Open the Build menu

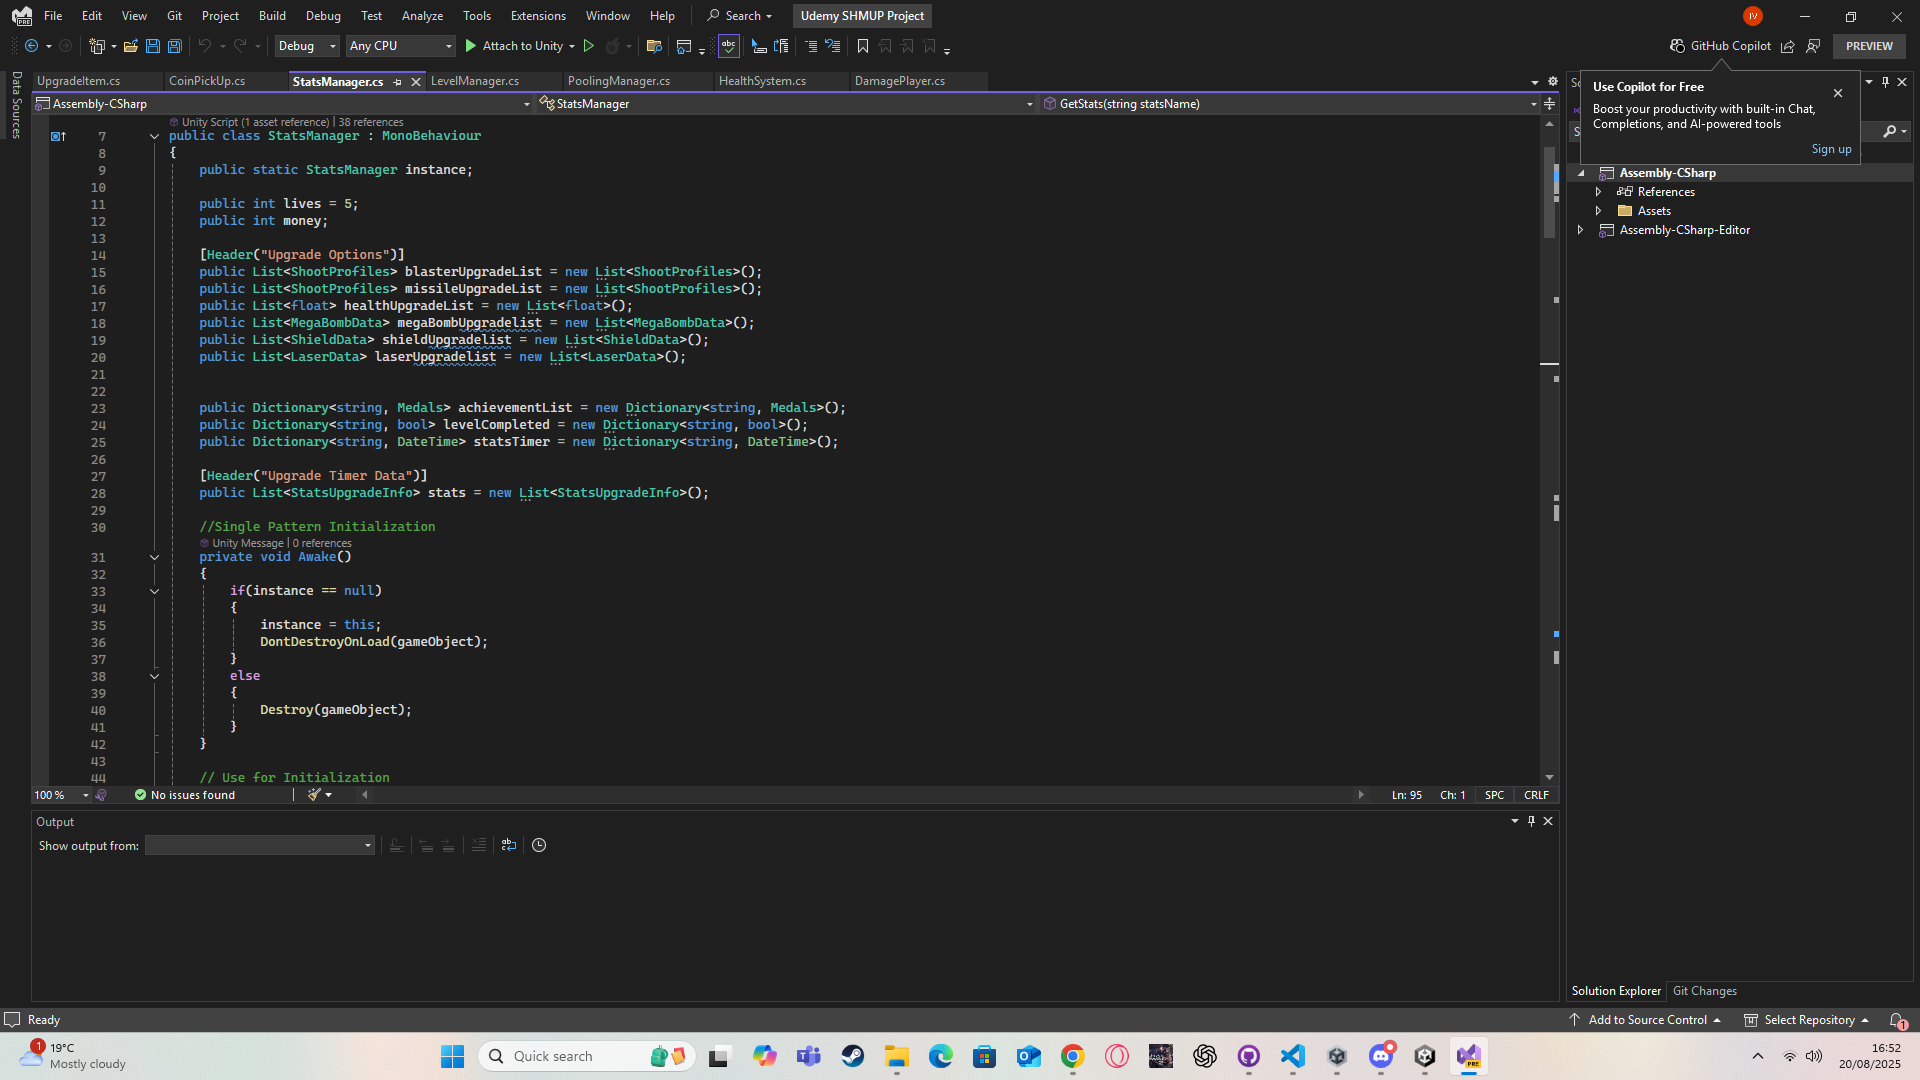(x=272, y=16)
